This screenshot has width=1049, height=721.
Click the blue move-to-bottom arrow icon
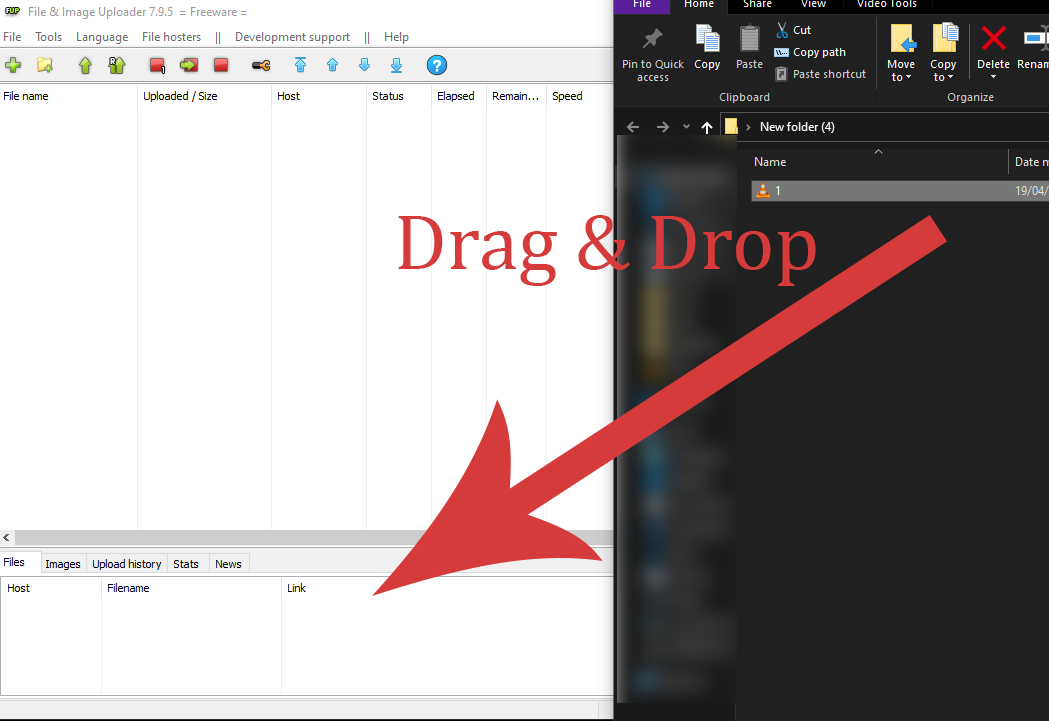pyautogui.click(x=396, y=65)
